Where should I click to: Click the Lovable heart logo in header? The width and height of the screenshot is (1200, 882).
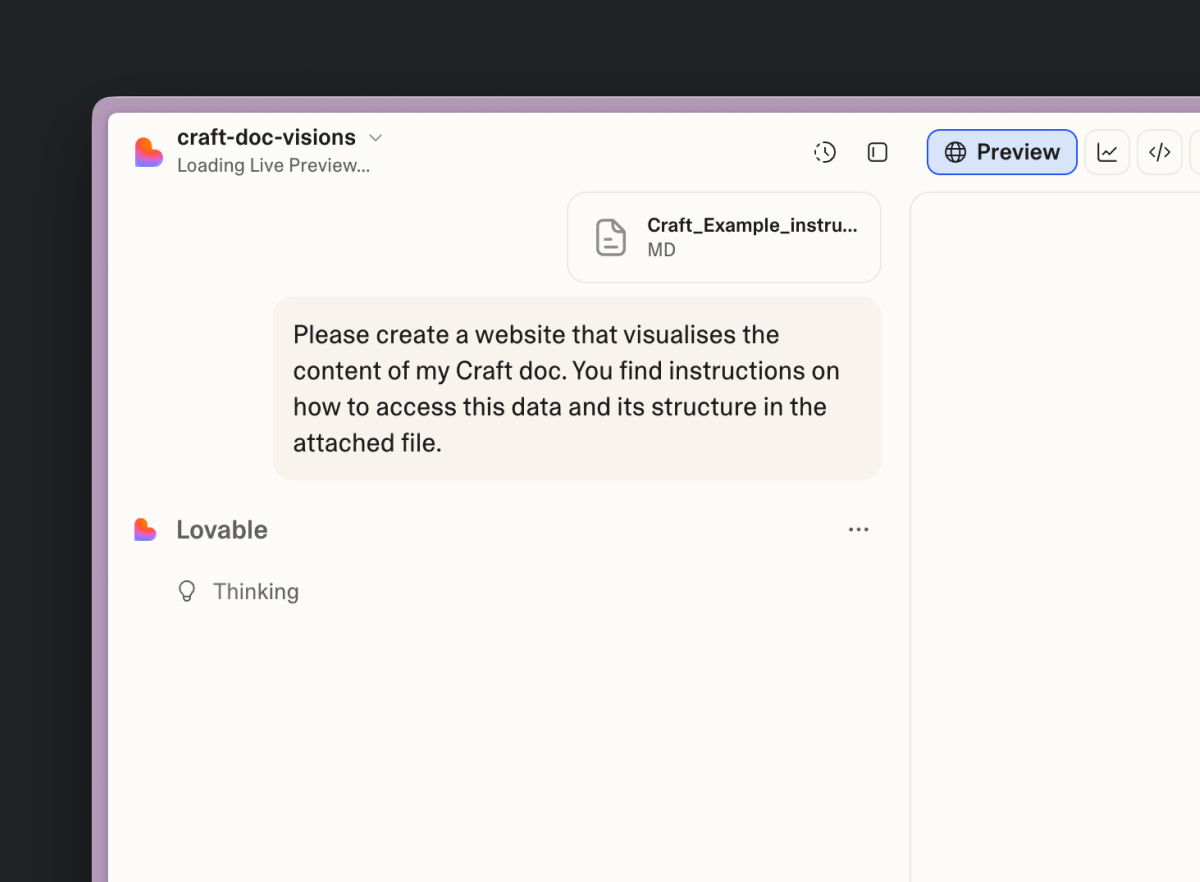click(148, 152)
